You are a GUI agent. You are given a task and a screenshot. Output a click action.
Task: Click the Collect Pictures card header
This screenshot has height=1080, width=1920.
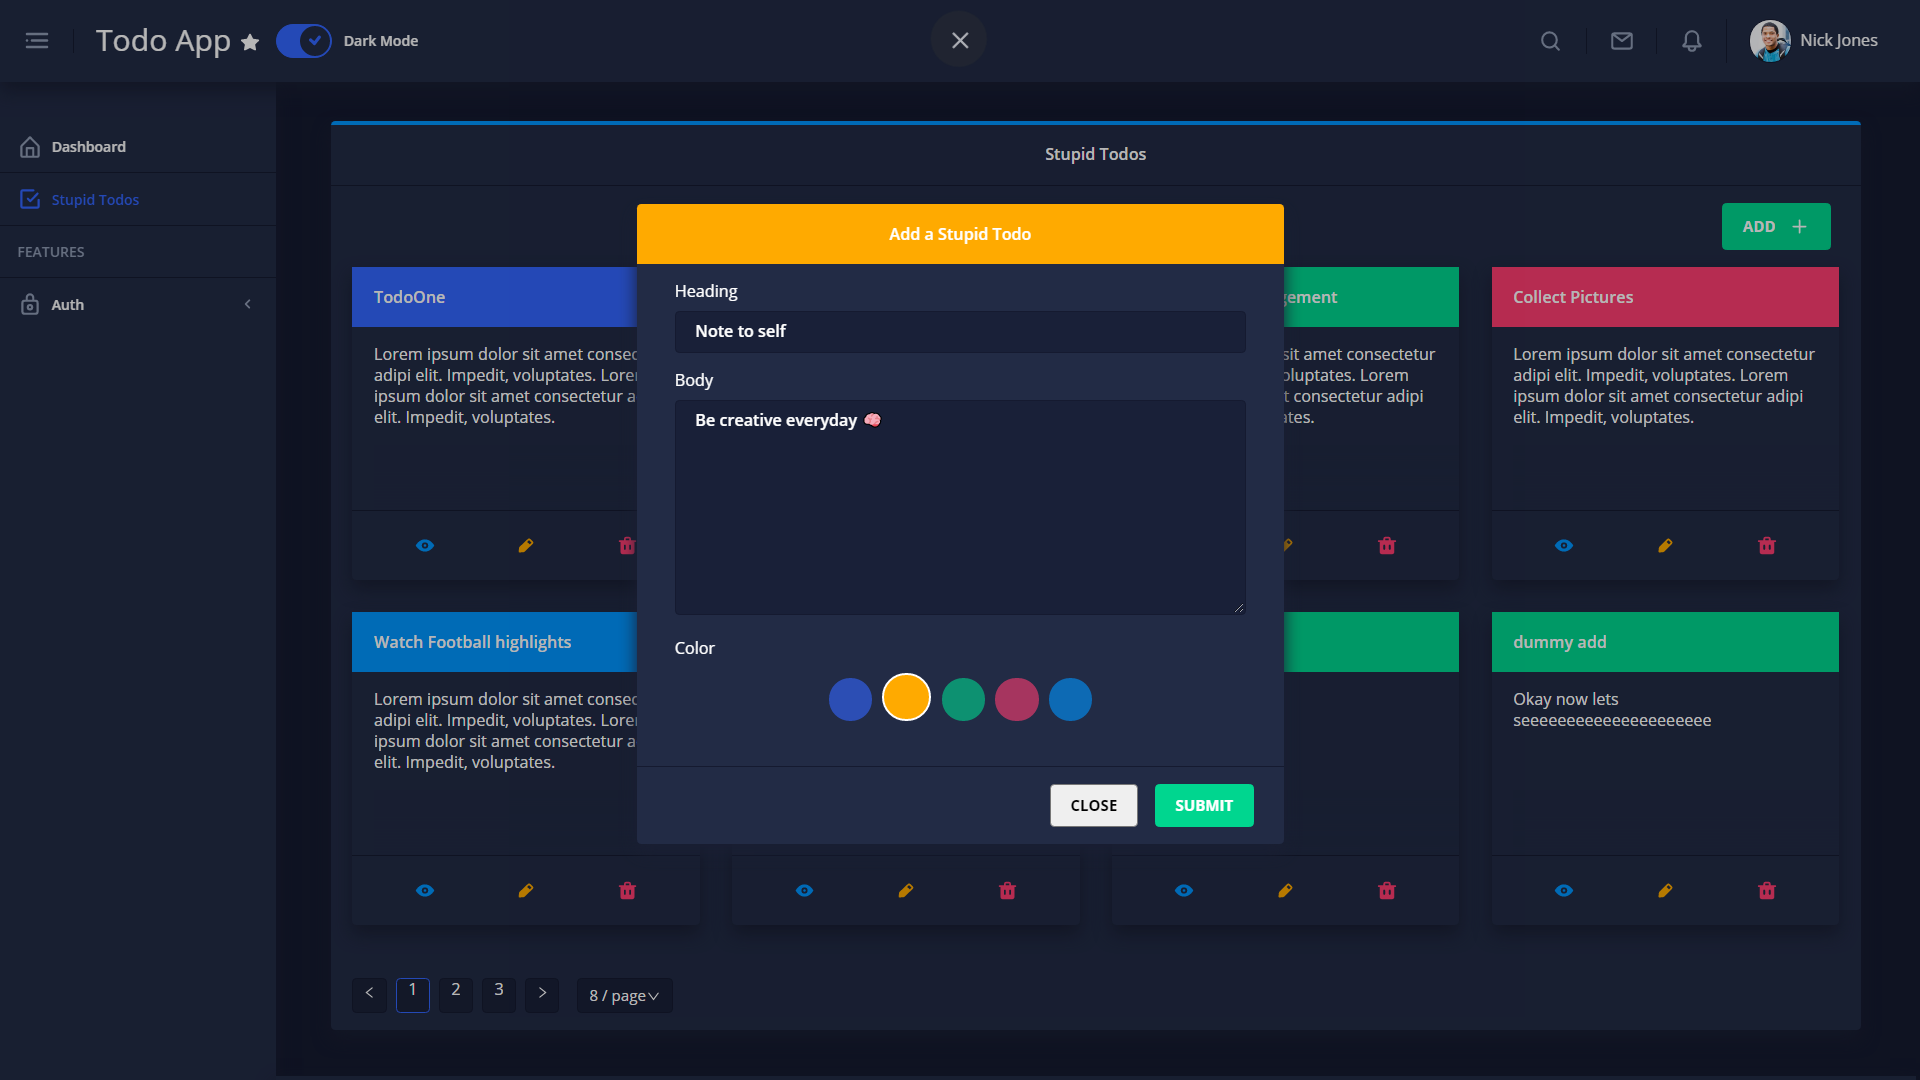pyautogui.click(x=1665, y=297)
